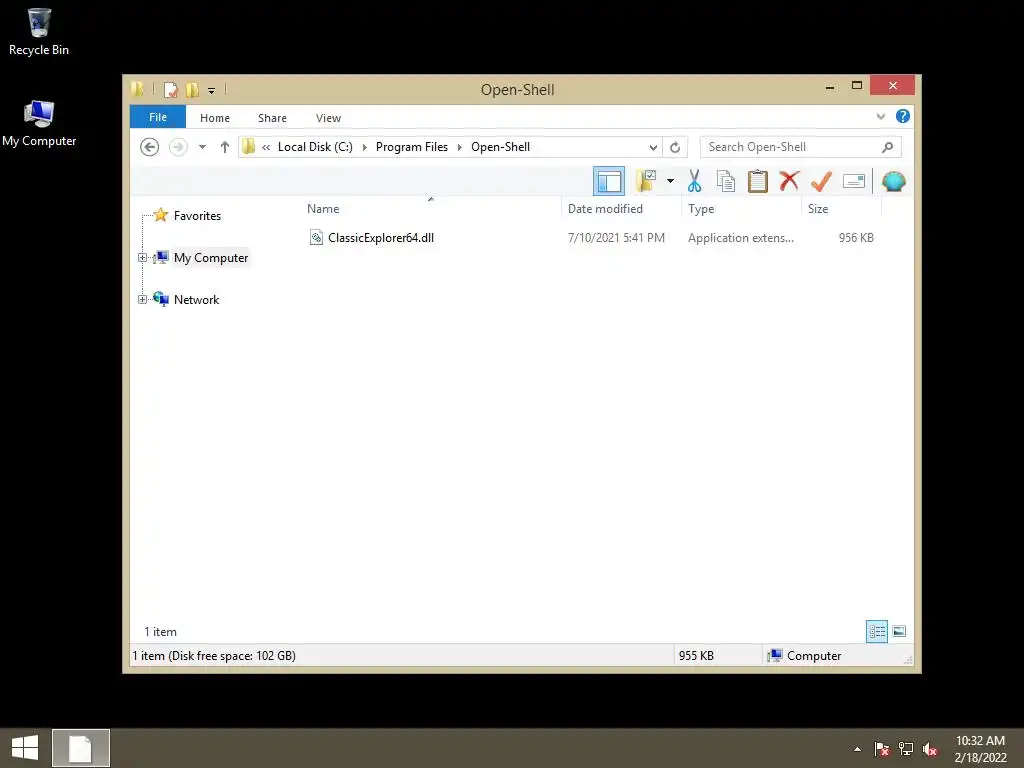1024x768 pixels.
Task: Go back with the Back arrow
Action: [150, 147]
